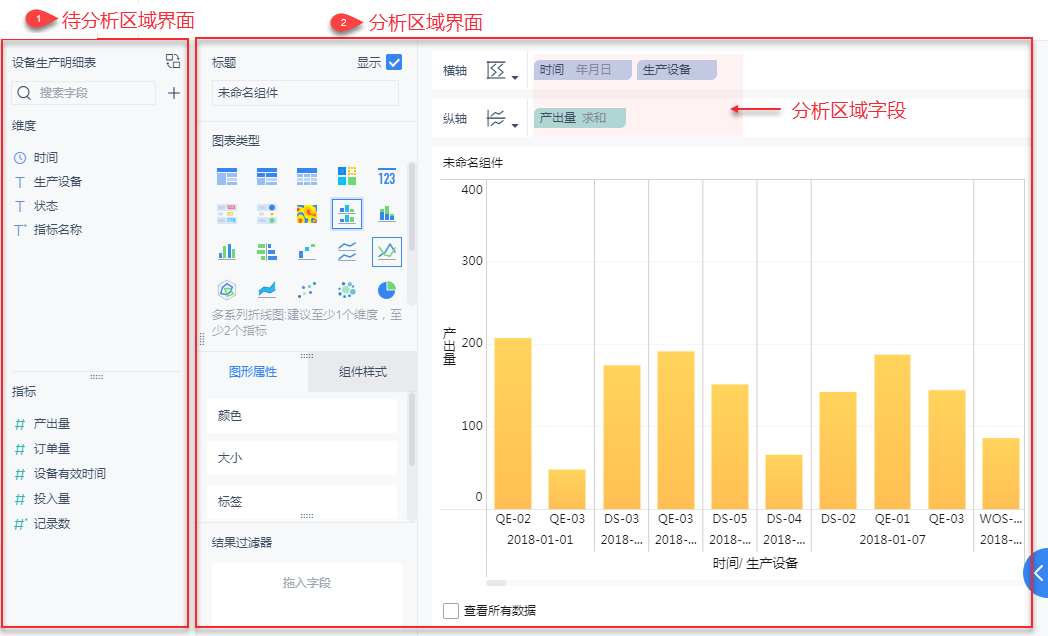Open the 产出量 求和 field pill dropdown
Screen dimensions: 1048x636
coord(579,118)
